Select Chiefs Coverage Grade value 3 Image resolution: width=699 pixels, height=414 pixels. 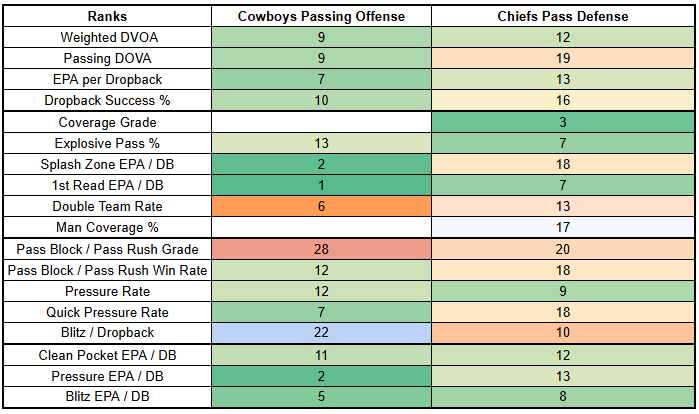coord(563,122)
